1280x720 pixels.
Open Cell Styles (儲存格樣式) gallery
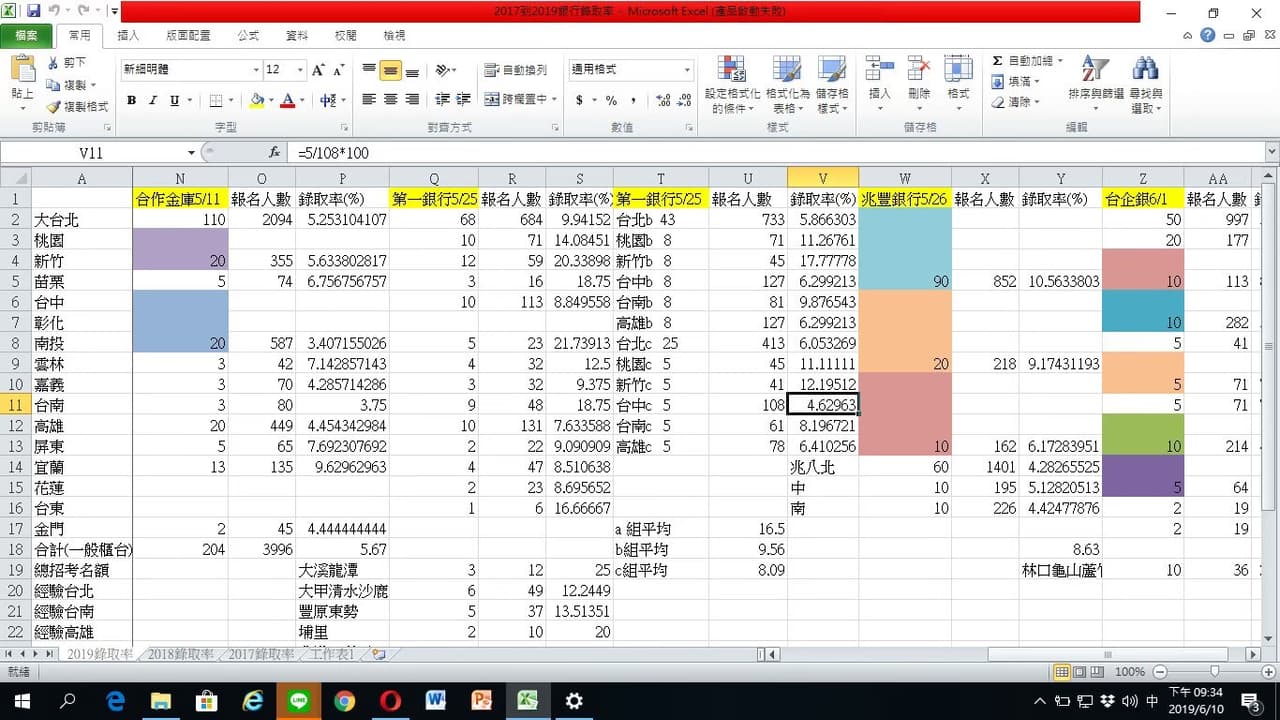click(832, 85)
